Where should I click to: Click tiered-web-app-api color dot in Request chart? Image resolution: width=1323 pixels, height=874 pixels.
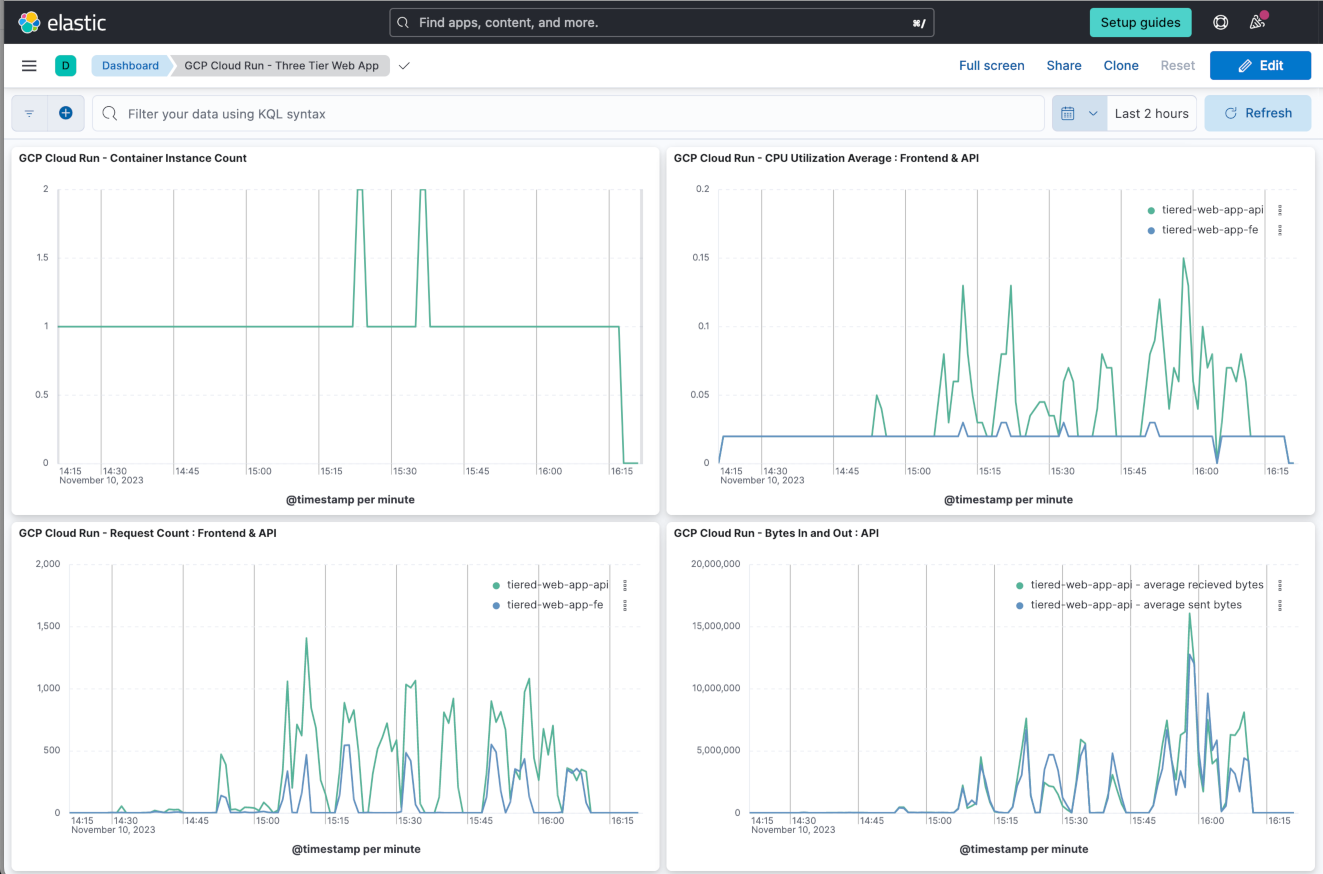496,586
